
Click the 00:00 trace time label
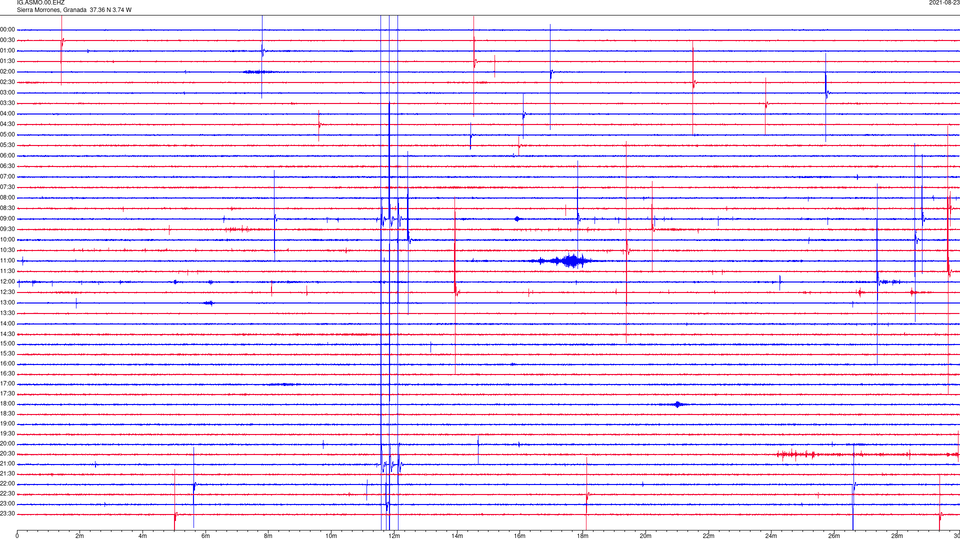tap(8, 29)
